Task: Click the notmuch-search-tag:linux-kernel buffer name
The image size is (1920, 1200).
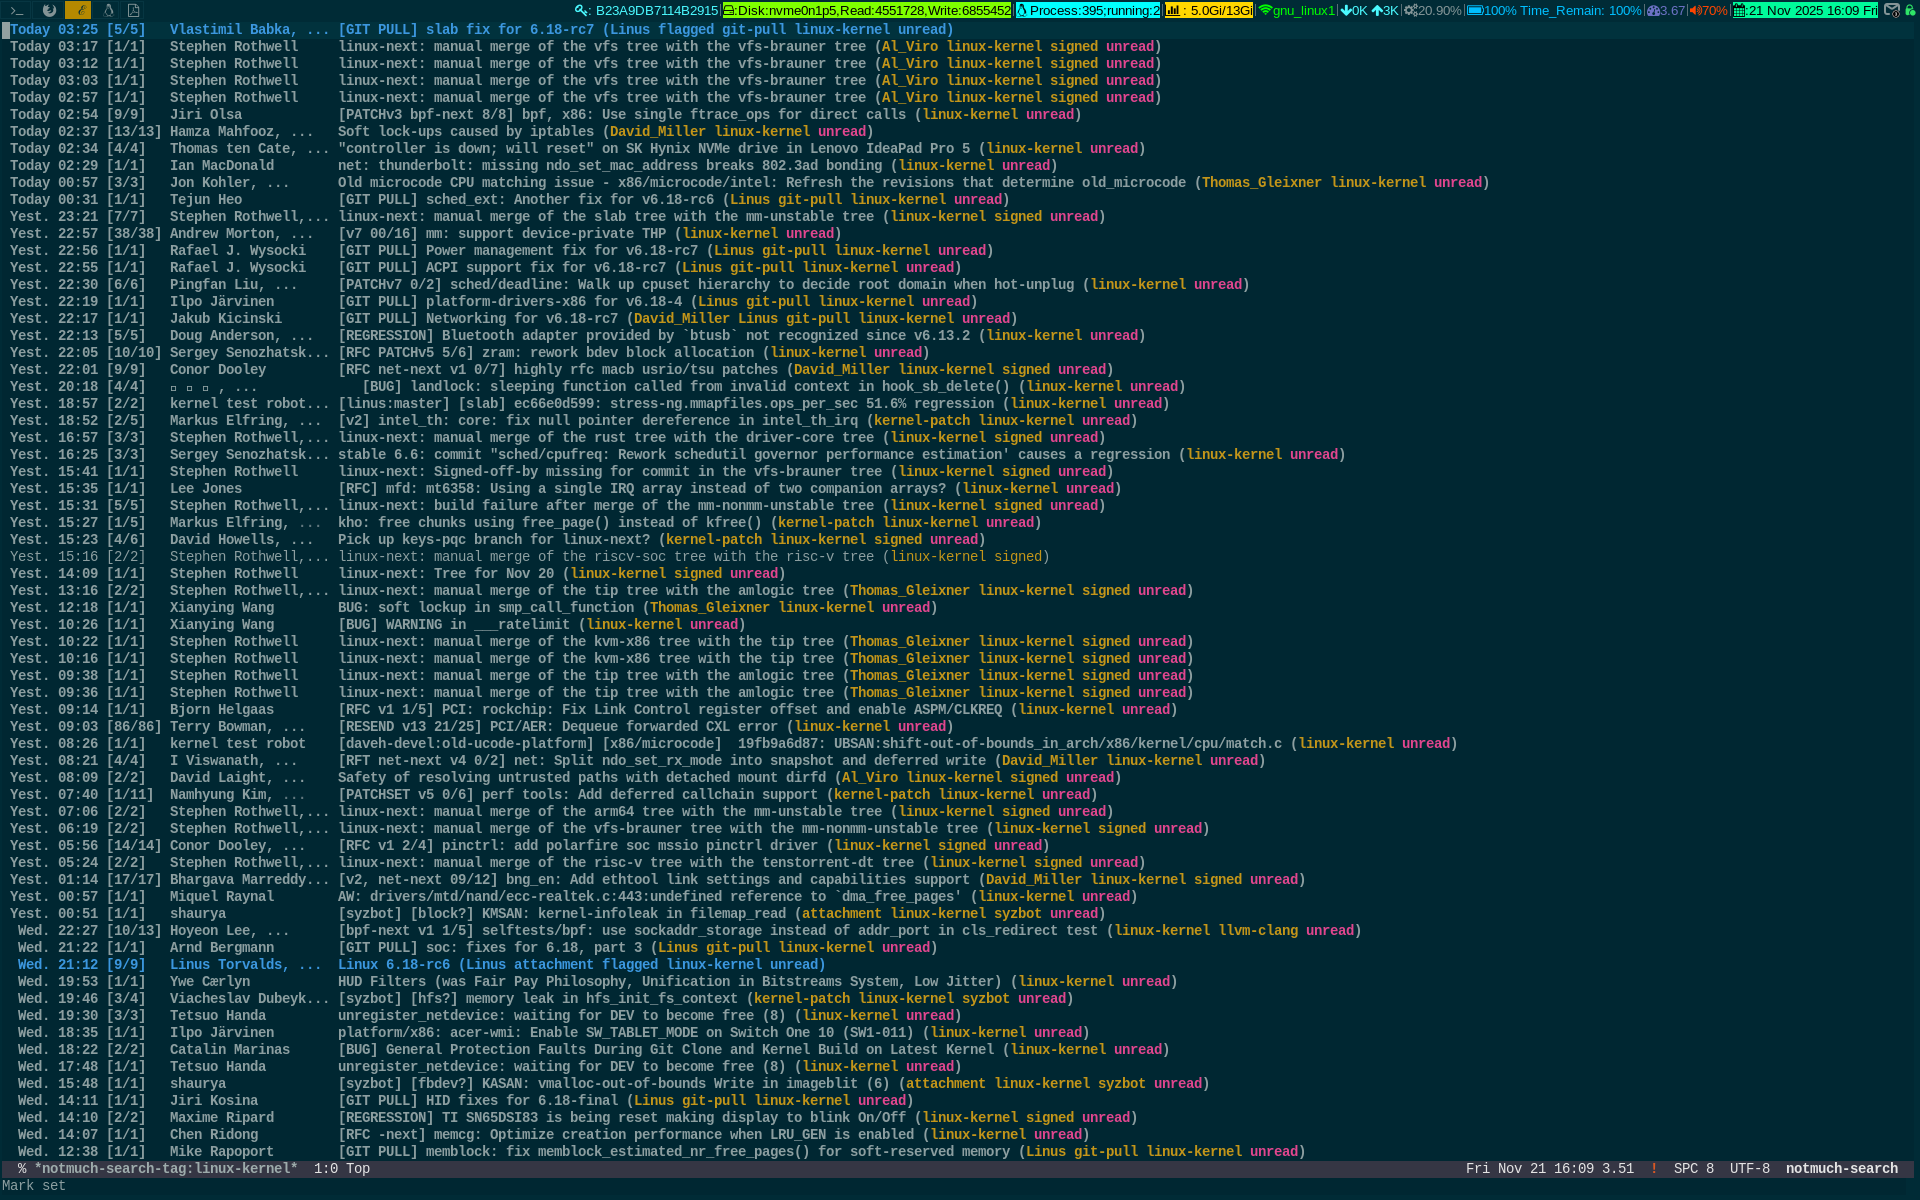Action: [166, 1169]
